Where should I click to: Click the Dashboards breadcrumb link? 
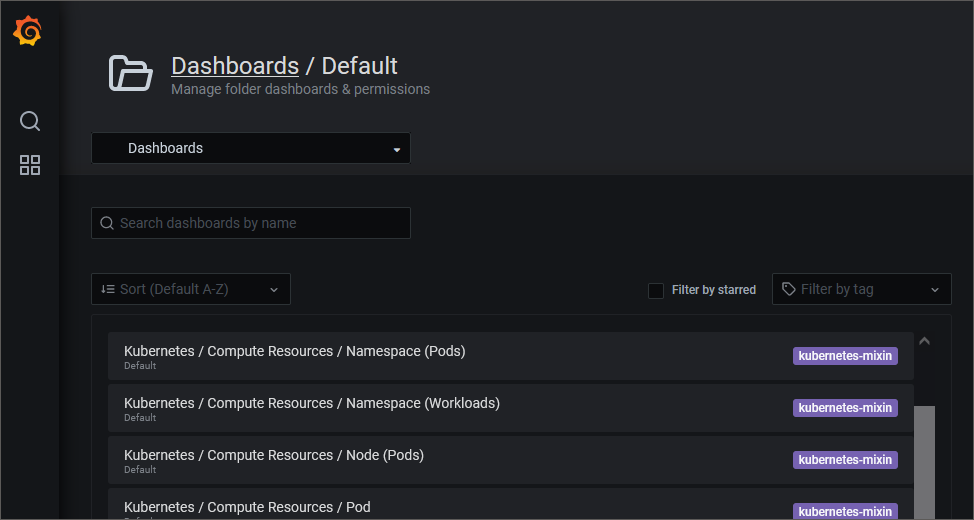[235, 66]
